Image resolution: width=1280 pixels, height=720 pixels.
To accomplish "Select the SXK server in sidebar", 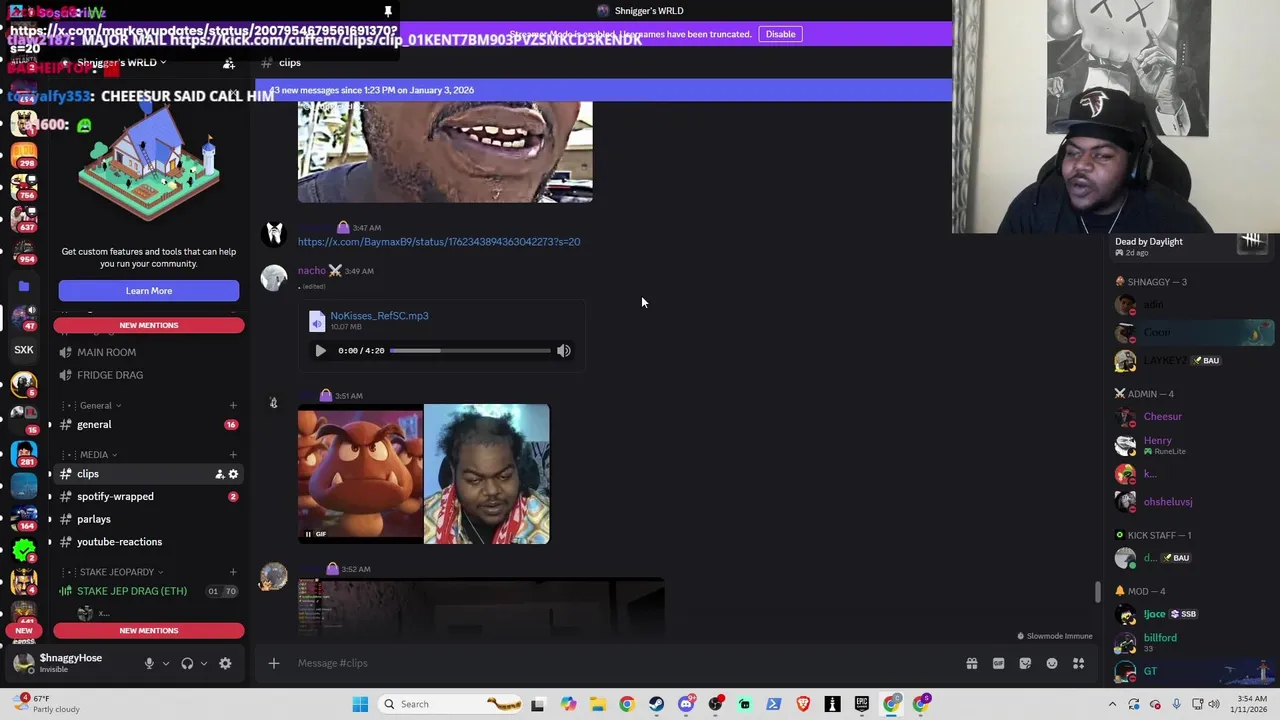I will [x=24, y=350].
